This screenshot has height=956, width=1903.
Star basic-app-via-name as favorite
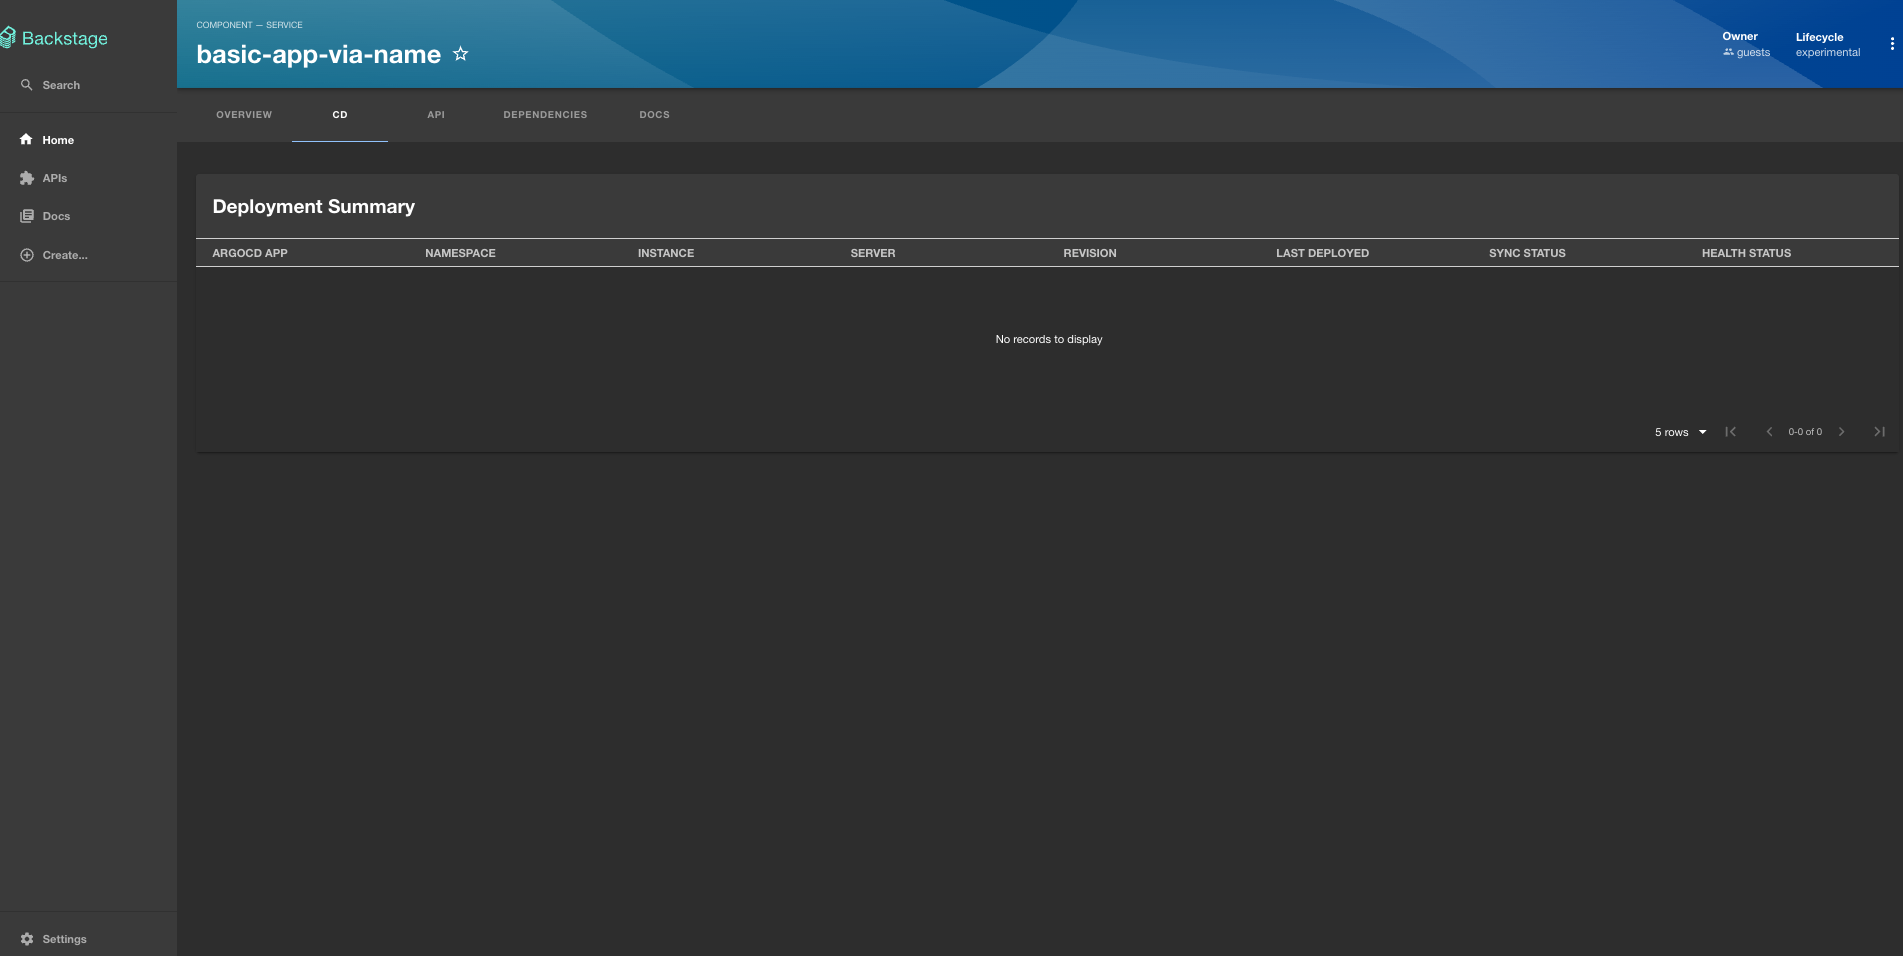point(461,54)
